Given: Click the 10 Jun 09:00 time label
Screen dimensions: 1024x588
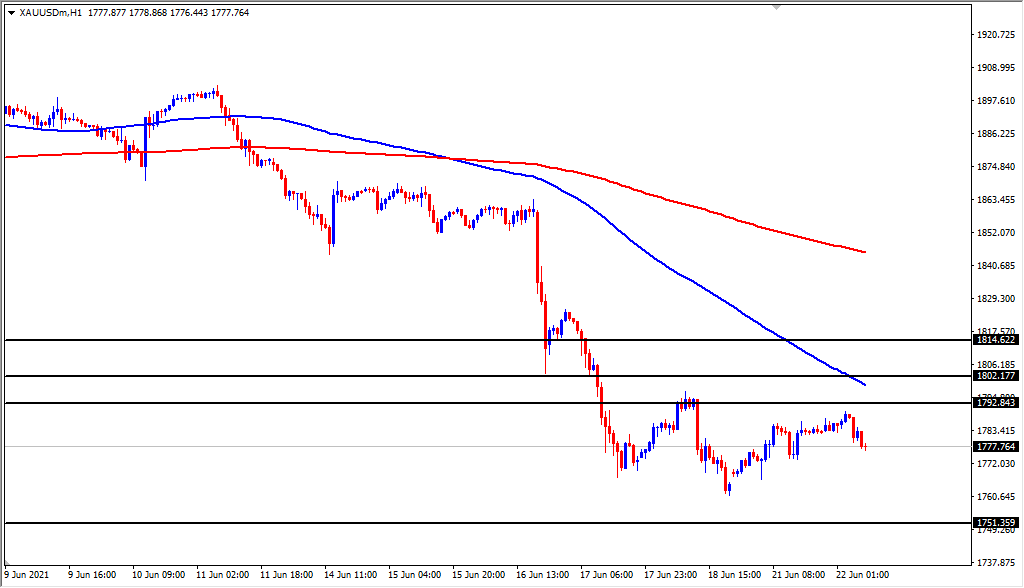Looking at the screenshot, I should click(x=158, y=575).
